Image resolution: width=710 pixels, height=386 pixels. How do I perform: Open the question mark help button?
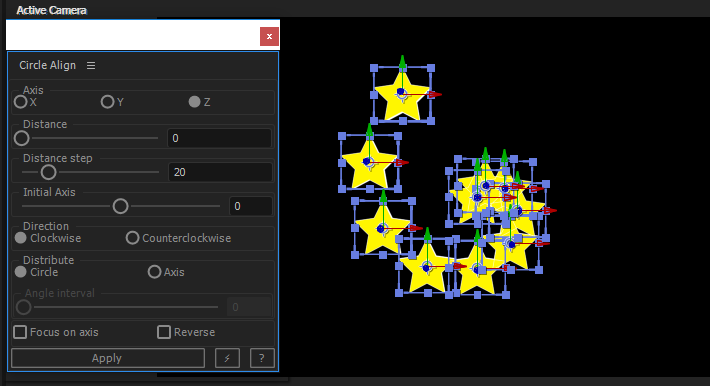(262, 358)
